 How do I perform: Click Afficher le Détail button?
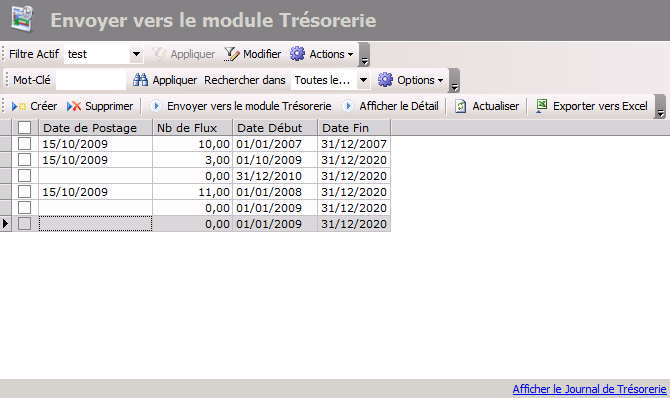click(391, 106)
